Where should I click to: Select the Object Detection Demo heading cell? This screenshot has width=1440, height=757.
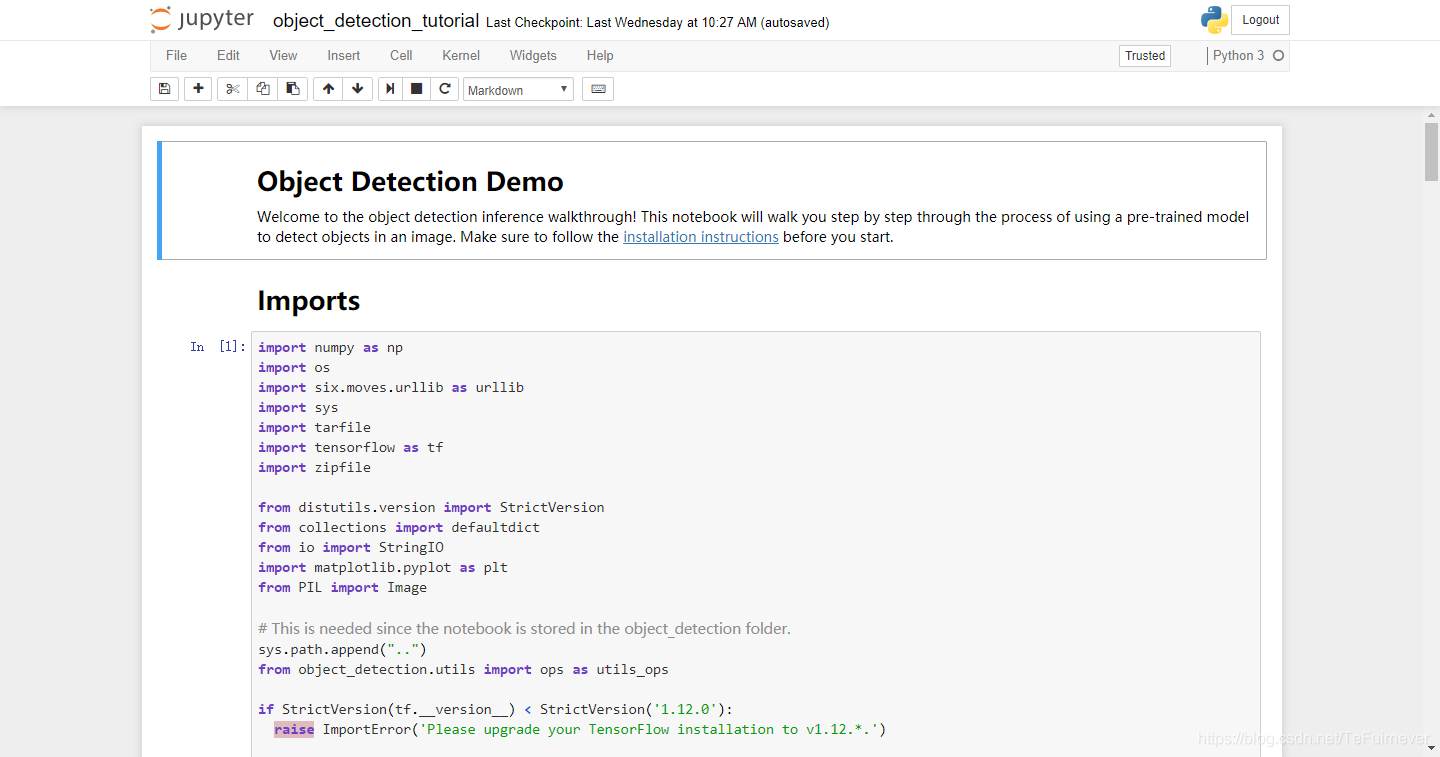click(x=712, y=200)
